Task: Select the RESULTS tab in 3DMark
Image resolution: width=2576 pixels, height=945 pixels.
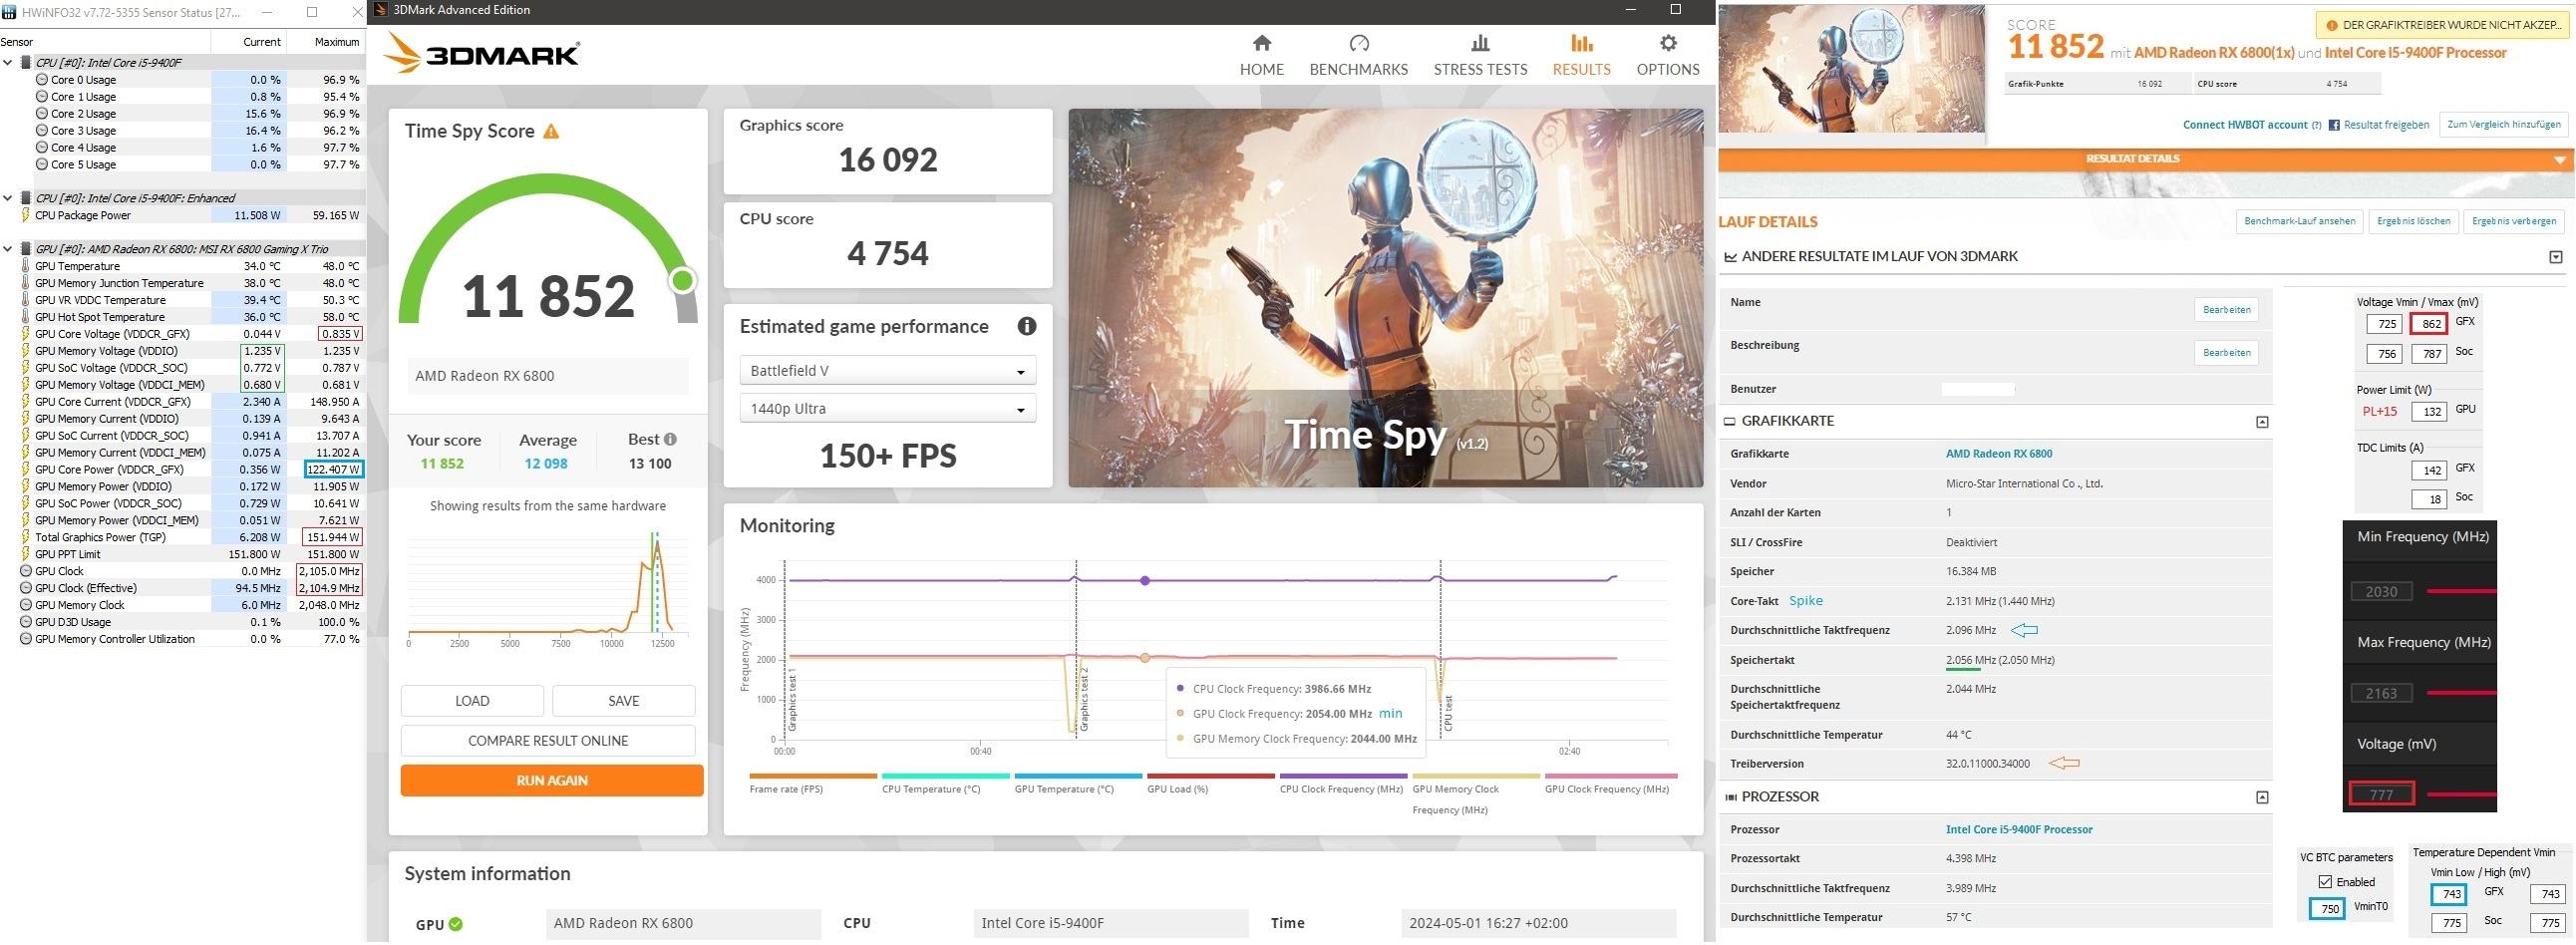Action: tap(1581, 55)
